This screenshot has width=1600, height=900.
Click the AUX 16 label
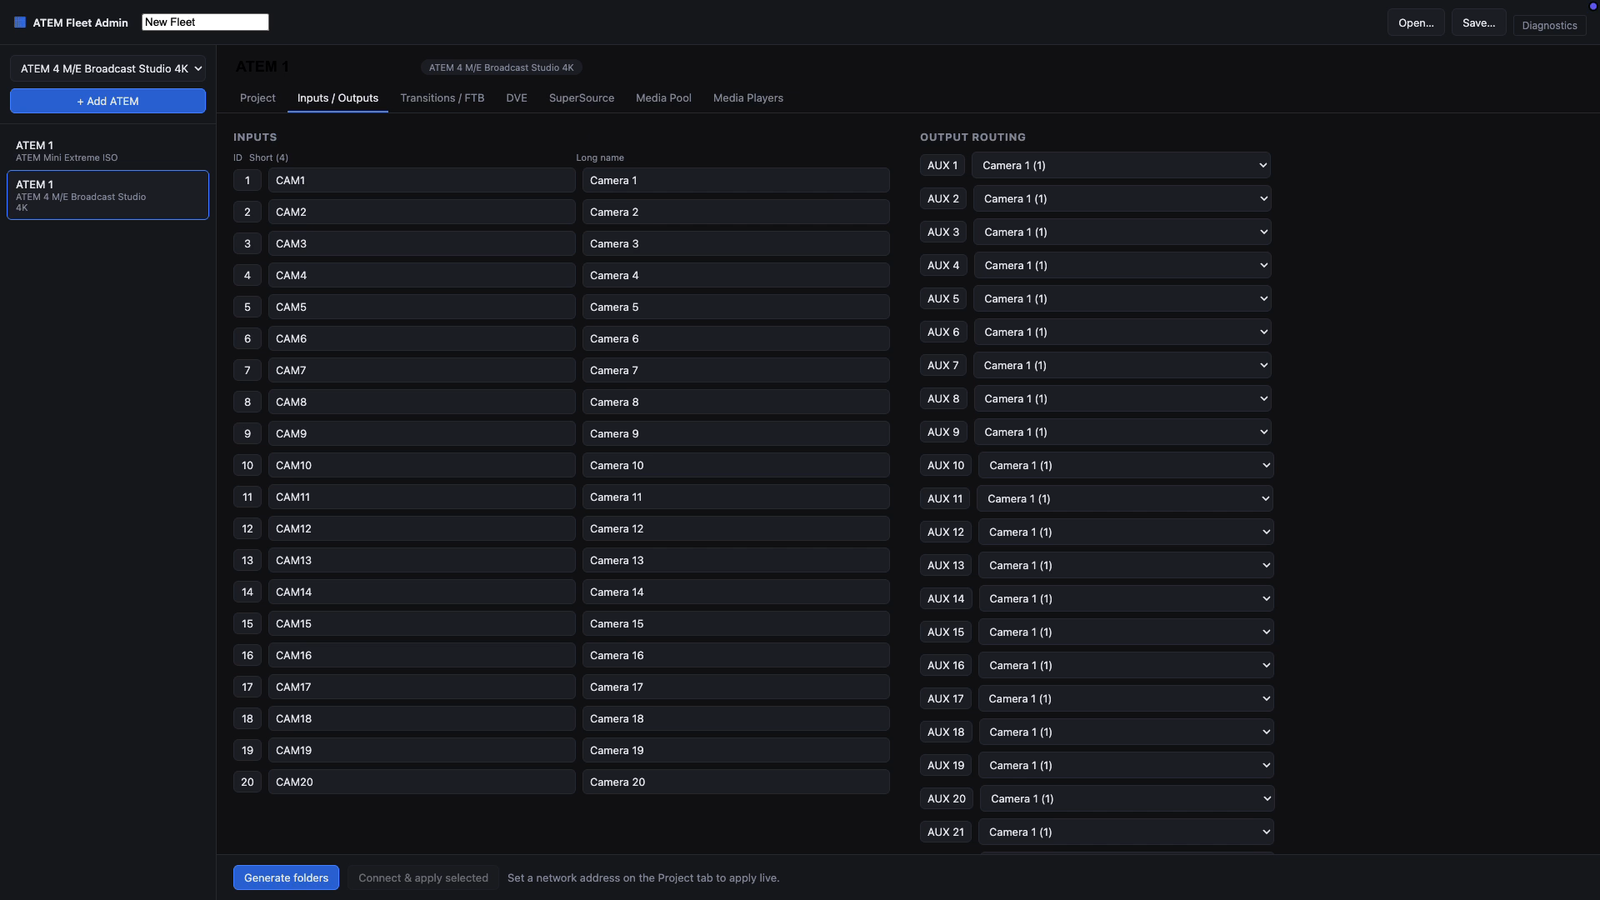(946, 665)
